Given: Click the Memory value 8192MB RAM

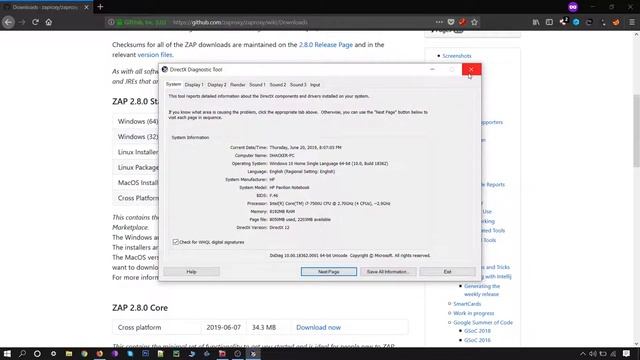Looking at the screenshot, I should 282,211.
